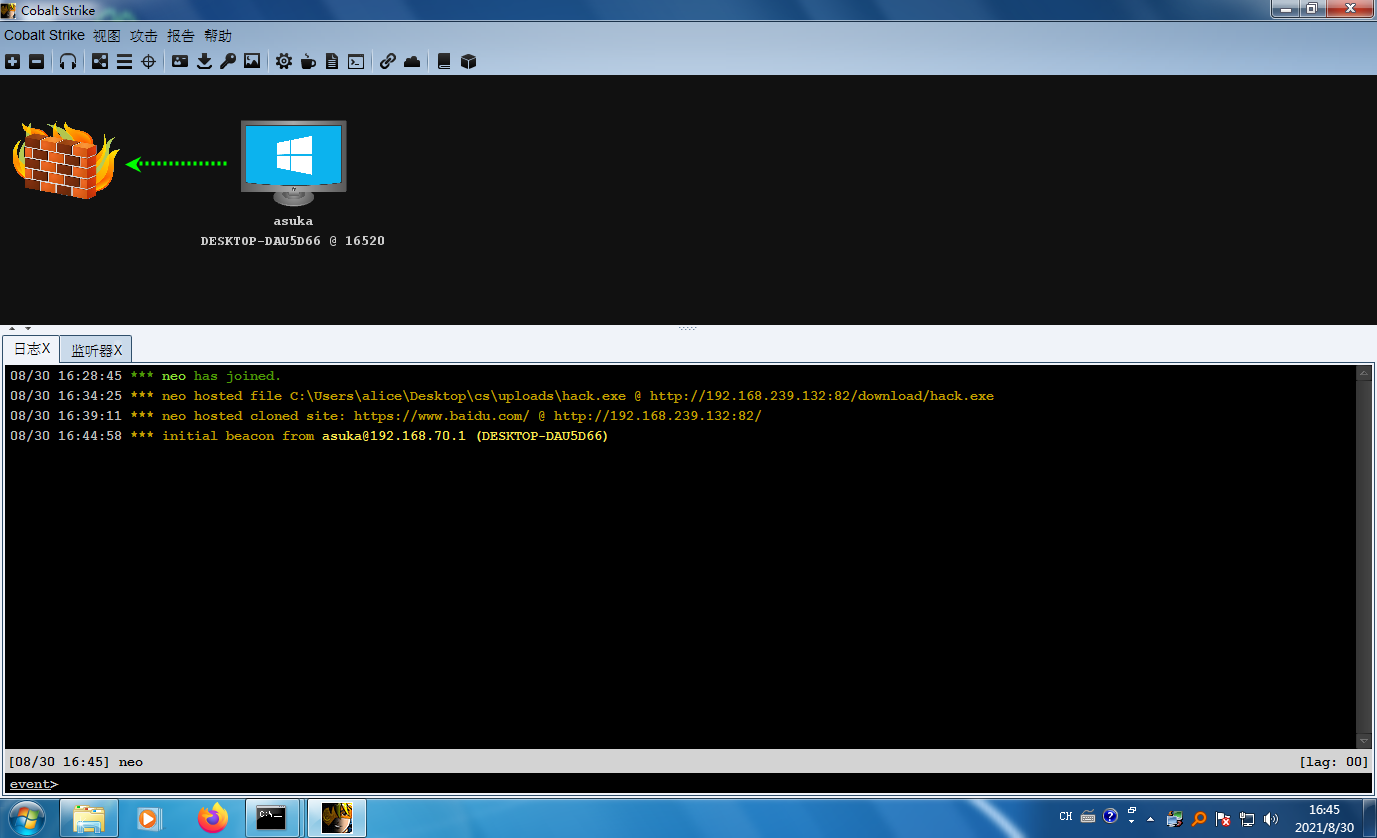Set up Java signed applet (coffee cup)
The image size is (1377, 838).
(308, 61)
